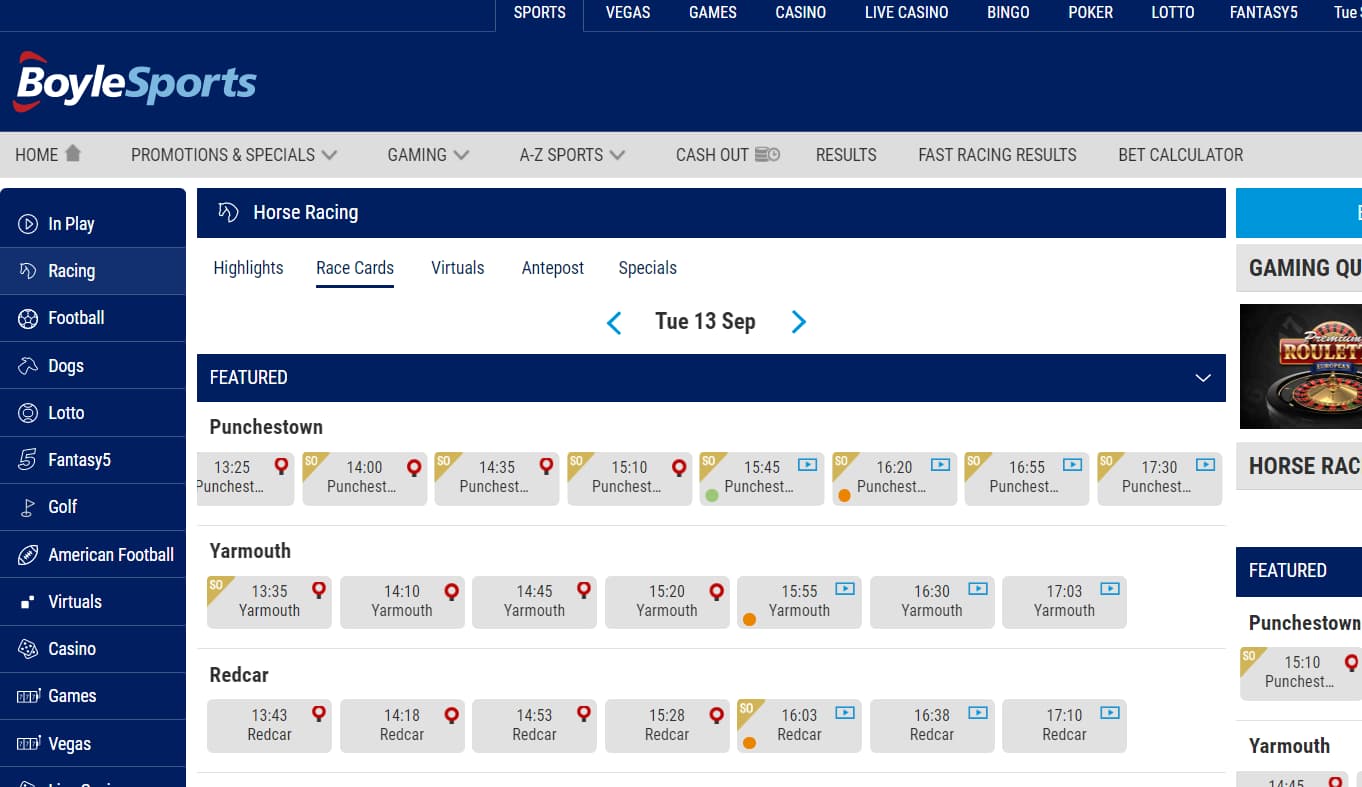Image resolution: width=1362 pixels, height=787 pixels.
Task: Click the In Play sidebar icon
Action: [x=28, y=224]
